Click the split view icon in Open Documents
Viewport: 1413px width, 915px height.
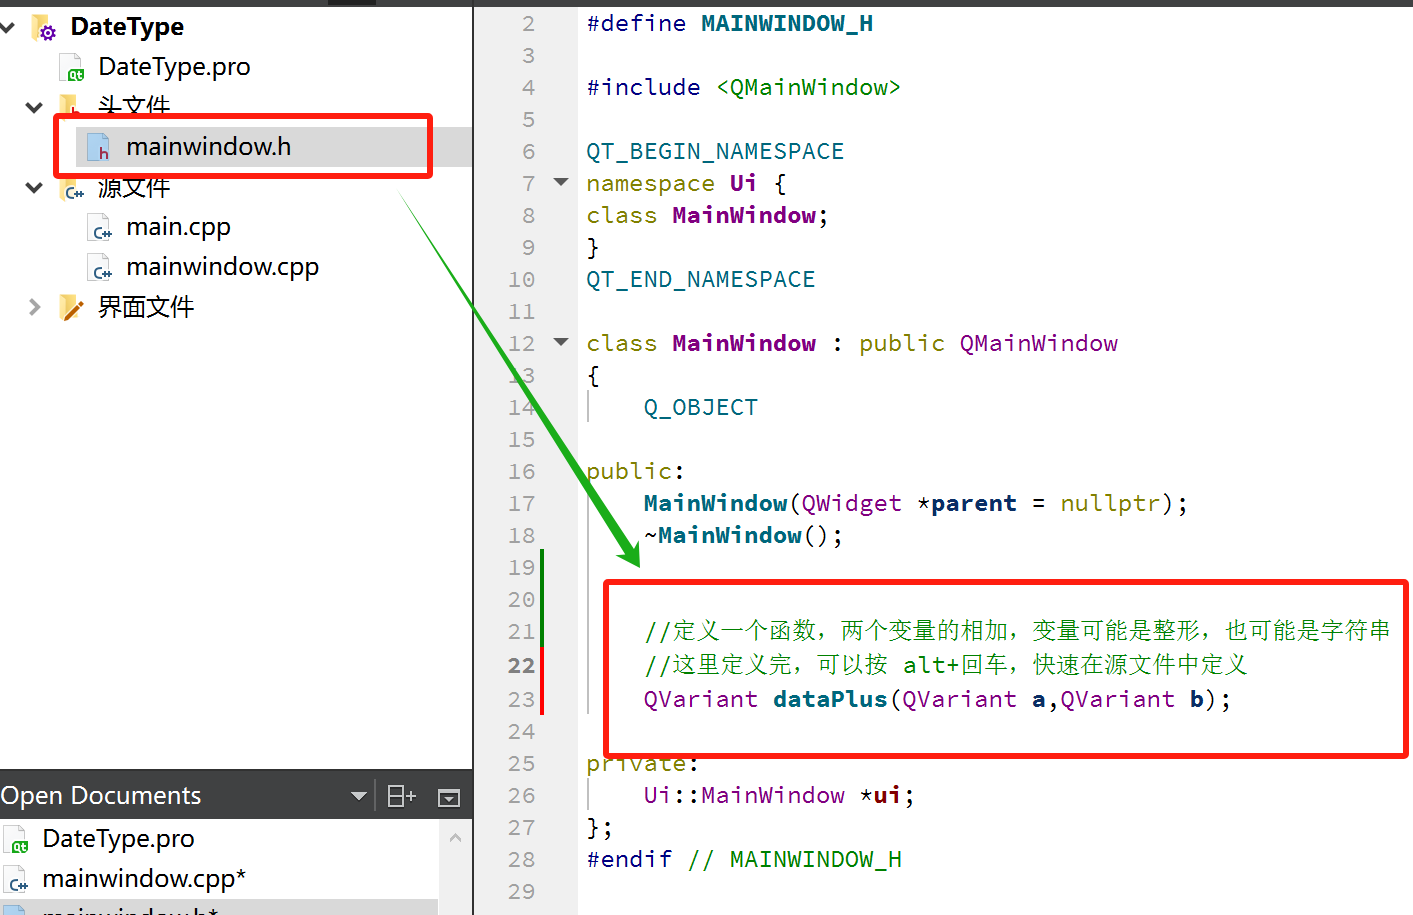[401, 796]
